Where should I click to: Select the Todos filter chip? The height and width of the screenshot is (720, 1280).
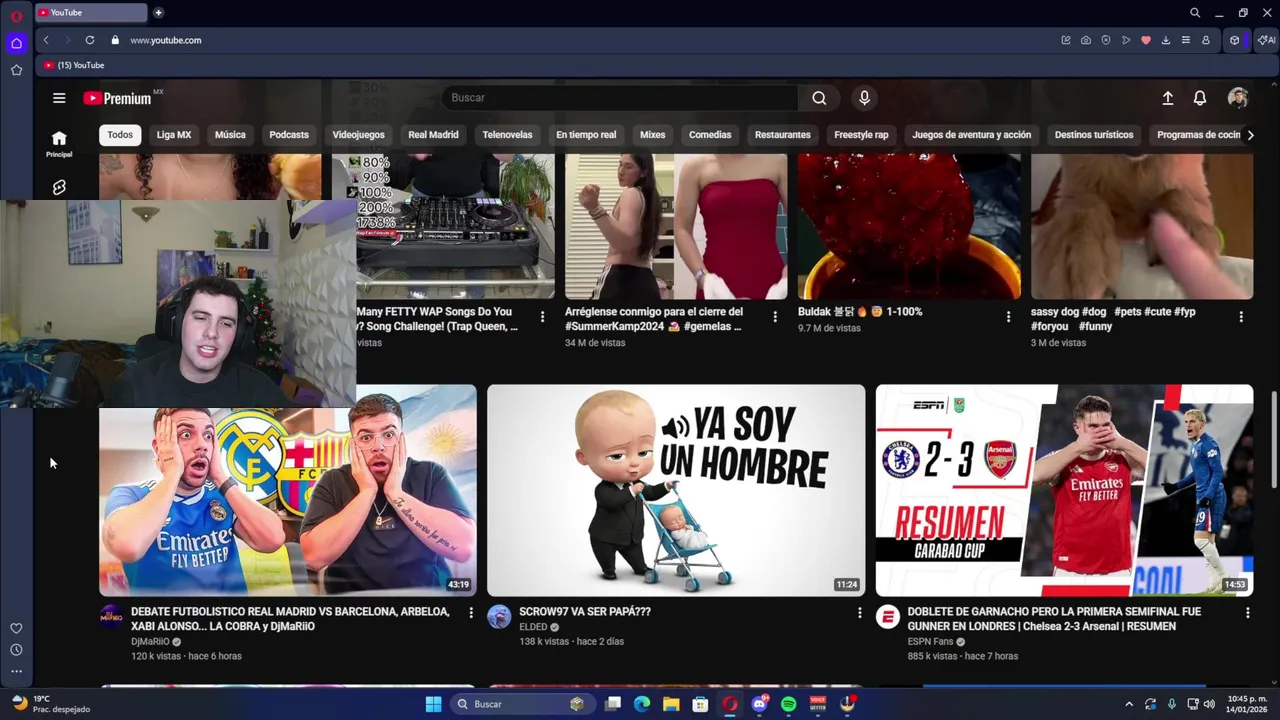[120, 135]
